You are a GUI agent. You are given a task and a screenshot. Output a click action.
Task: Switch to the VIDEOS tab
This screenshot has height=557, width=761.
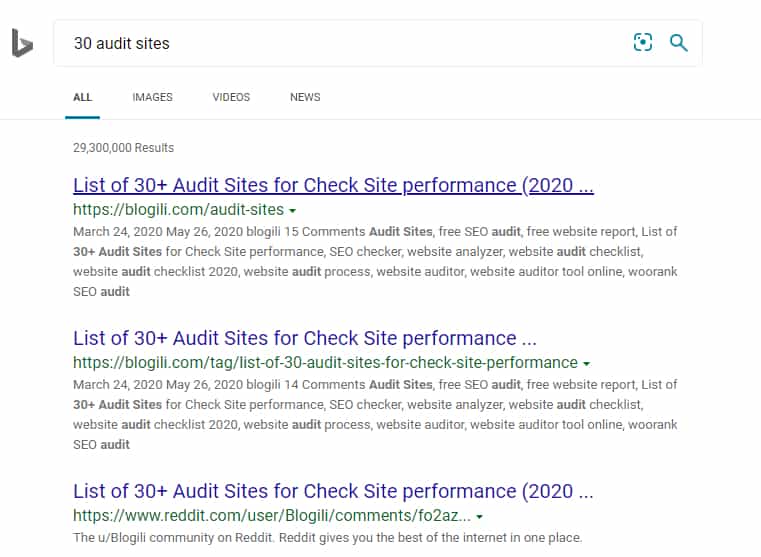coord(231,97)
